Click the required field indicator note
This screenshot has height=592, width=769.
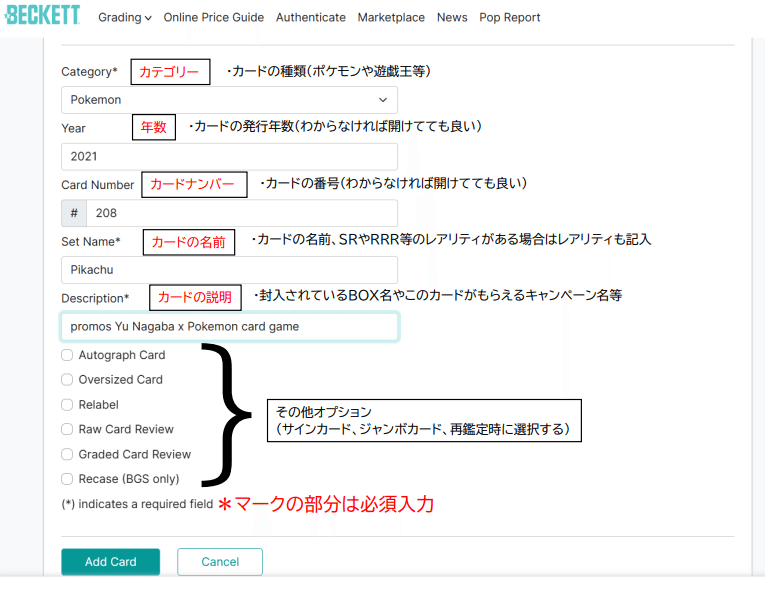click(x=137, y=504)
